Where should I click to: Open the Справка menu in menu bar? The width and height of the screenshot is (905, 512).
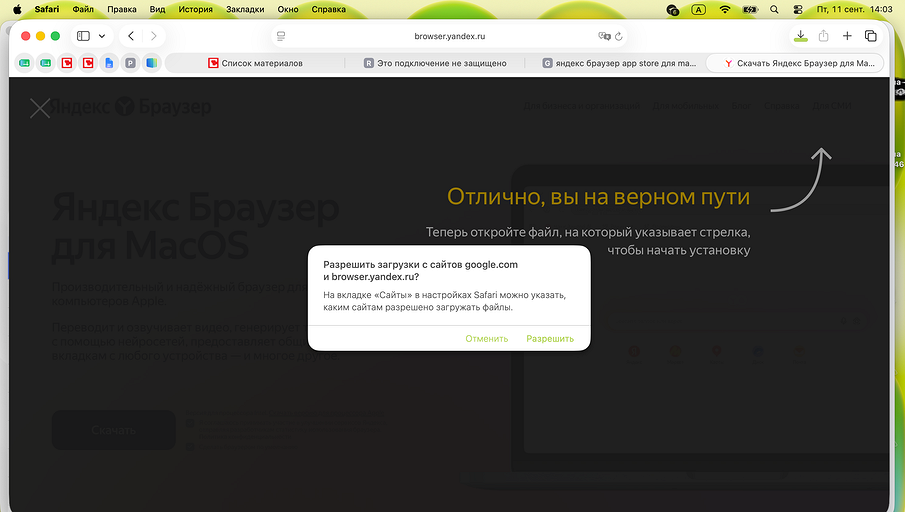pos(328,9)
